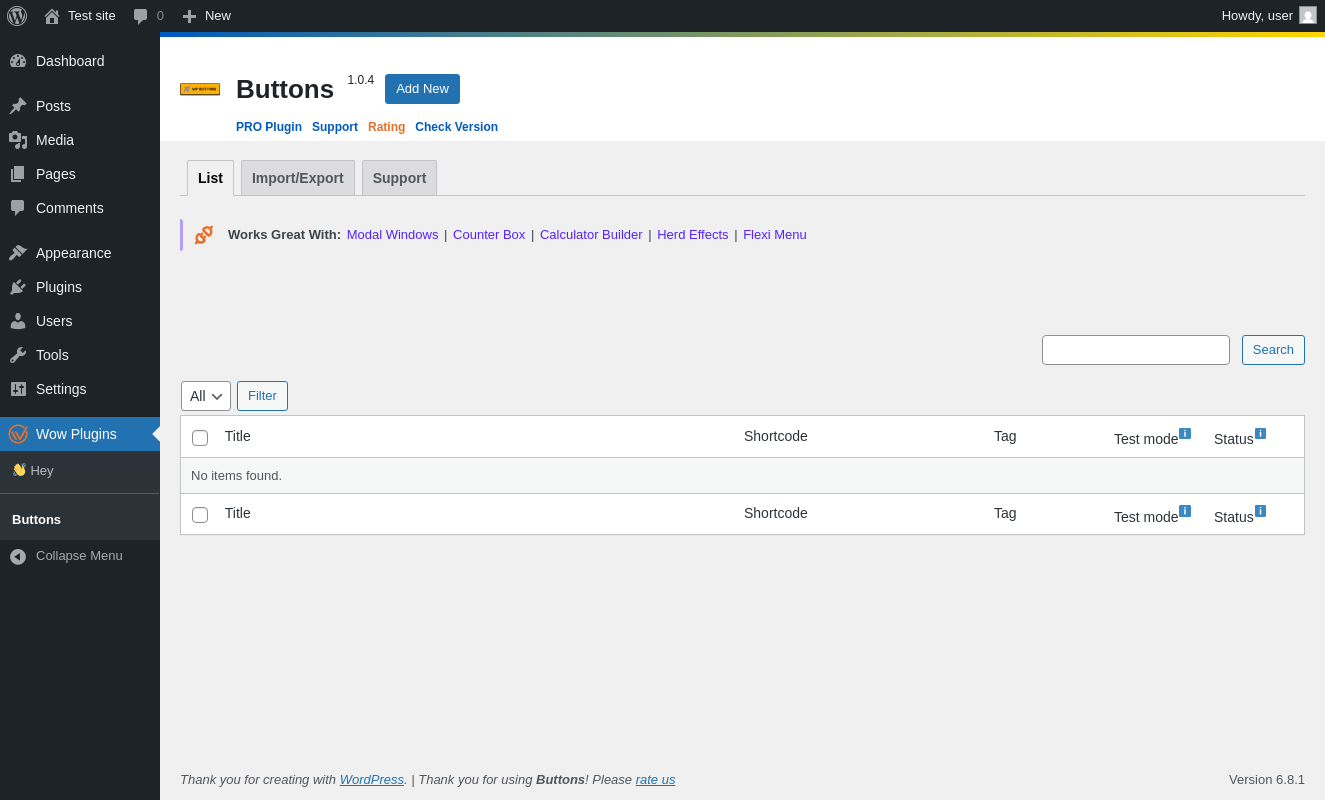This screenshot has height=800, width=1325.
Task: Switch to the Import/Export tab
Action: [x=298, y=178]
